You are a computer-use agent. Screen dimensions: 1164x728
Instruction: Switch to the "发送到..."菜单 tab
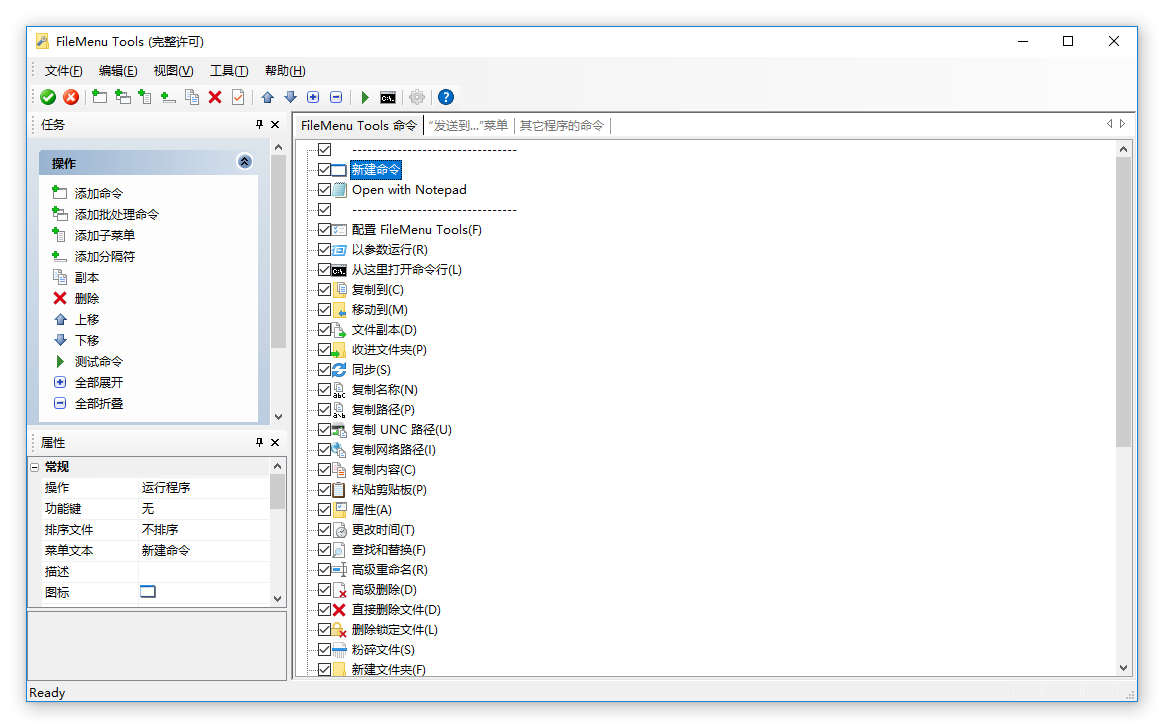[468, 125]
